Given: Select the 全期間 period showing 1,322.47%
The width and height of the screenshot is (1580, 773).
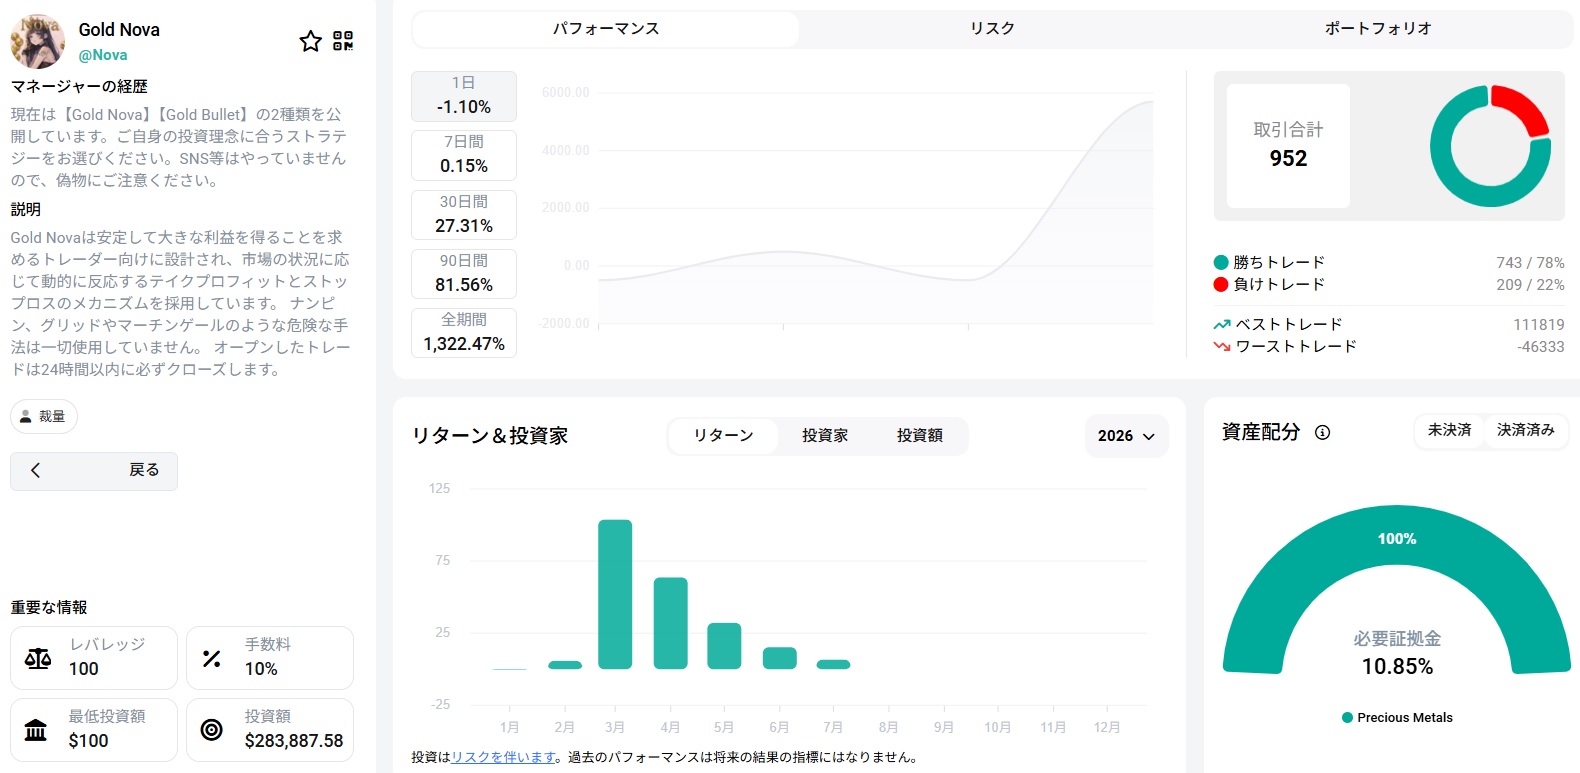Looking at the screenshot, I should tap(464, 333).
